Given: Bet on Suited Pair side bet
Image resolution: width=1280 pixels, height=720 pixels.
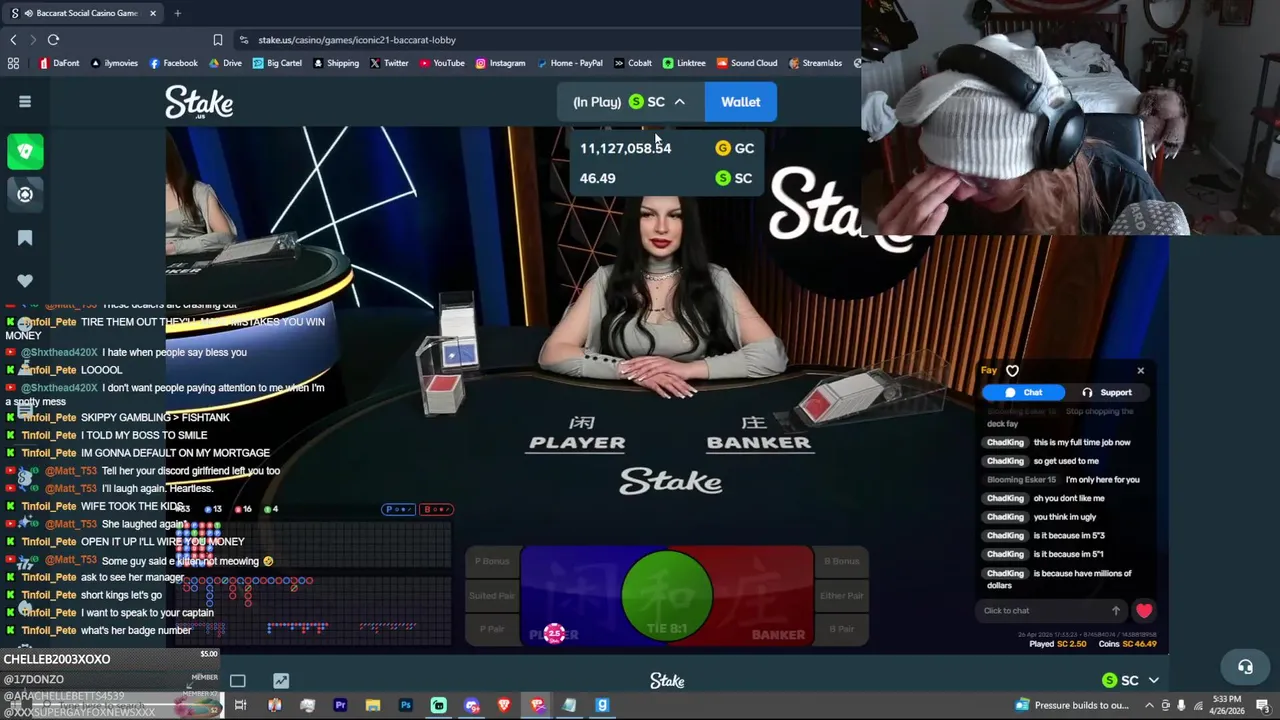Looking at the screenshot, I should (492, 595).
